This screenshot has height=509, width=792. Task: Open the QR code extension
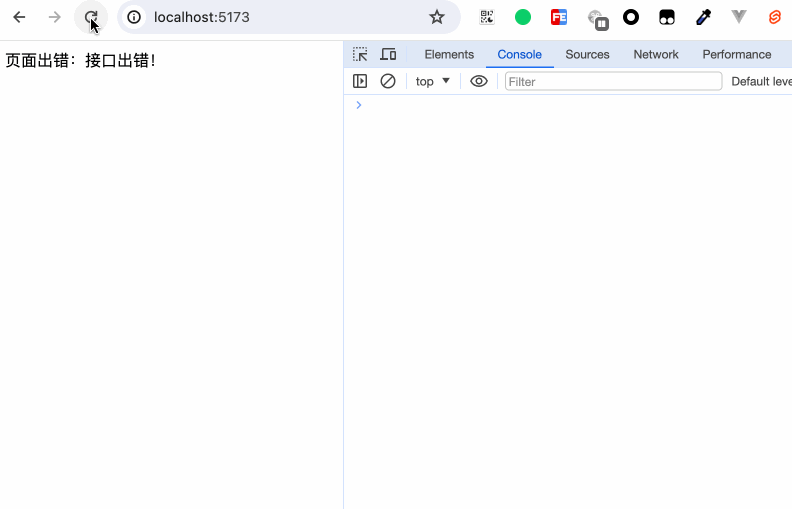[x=487, y=17]
